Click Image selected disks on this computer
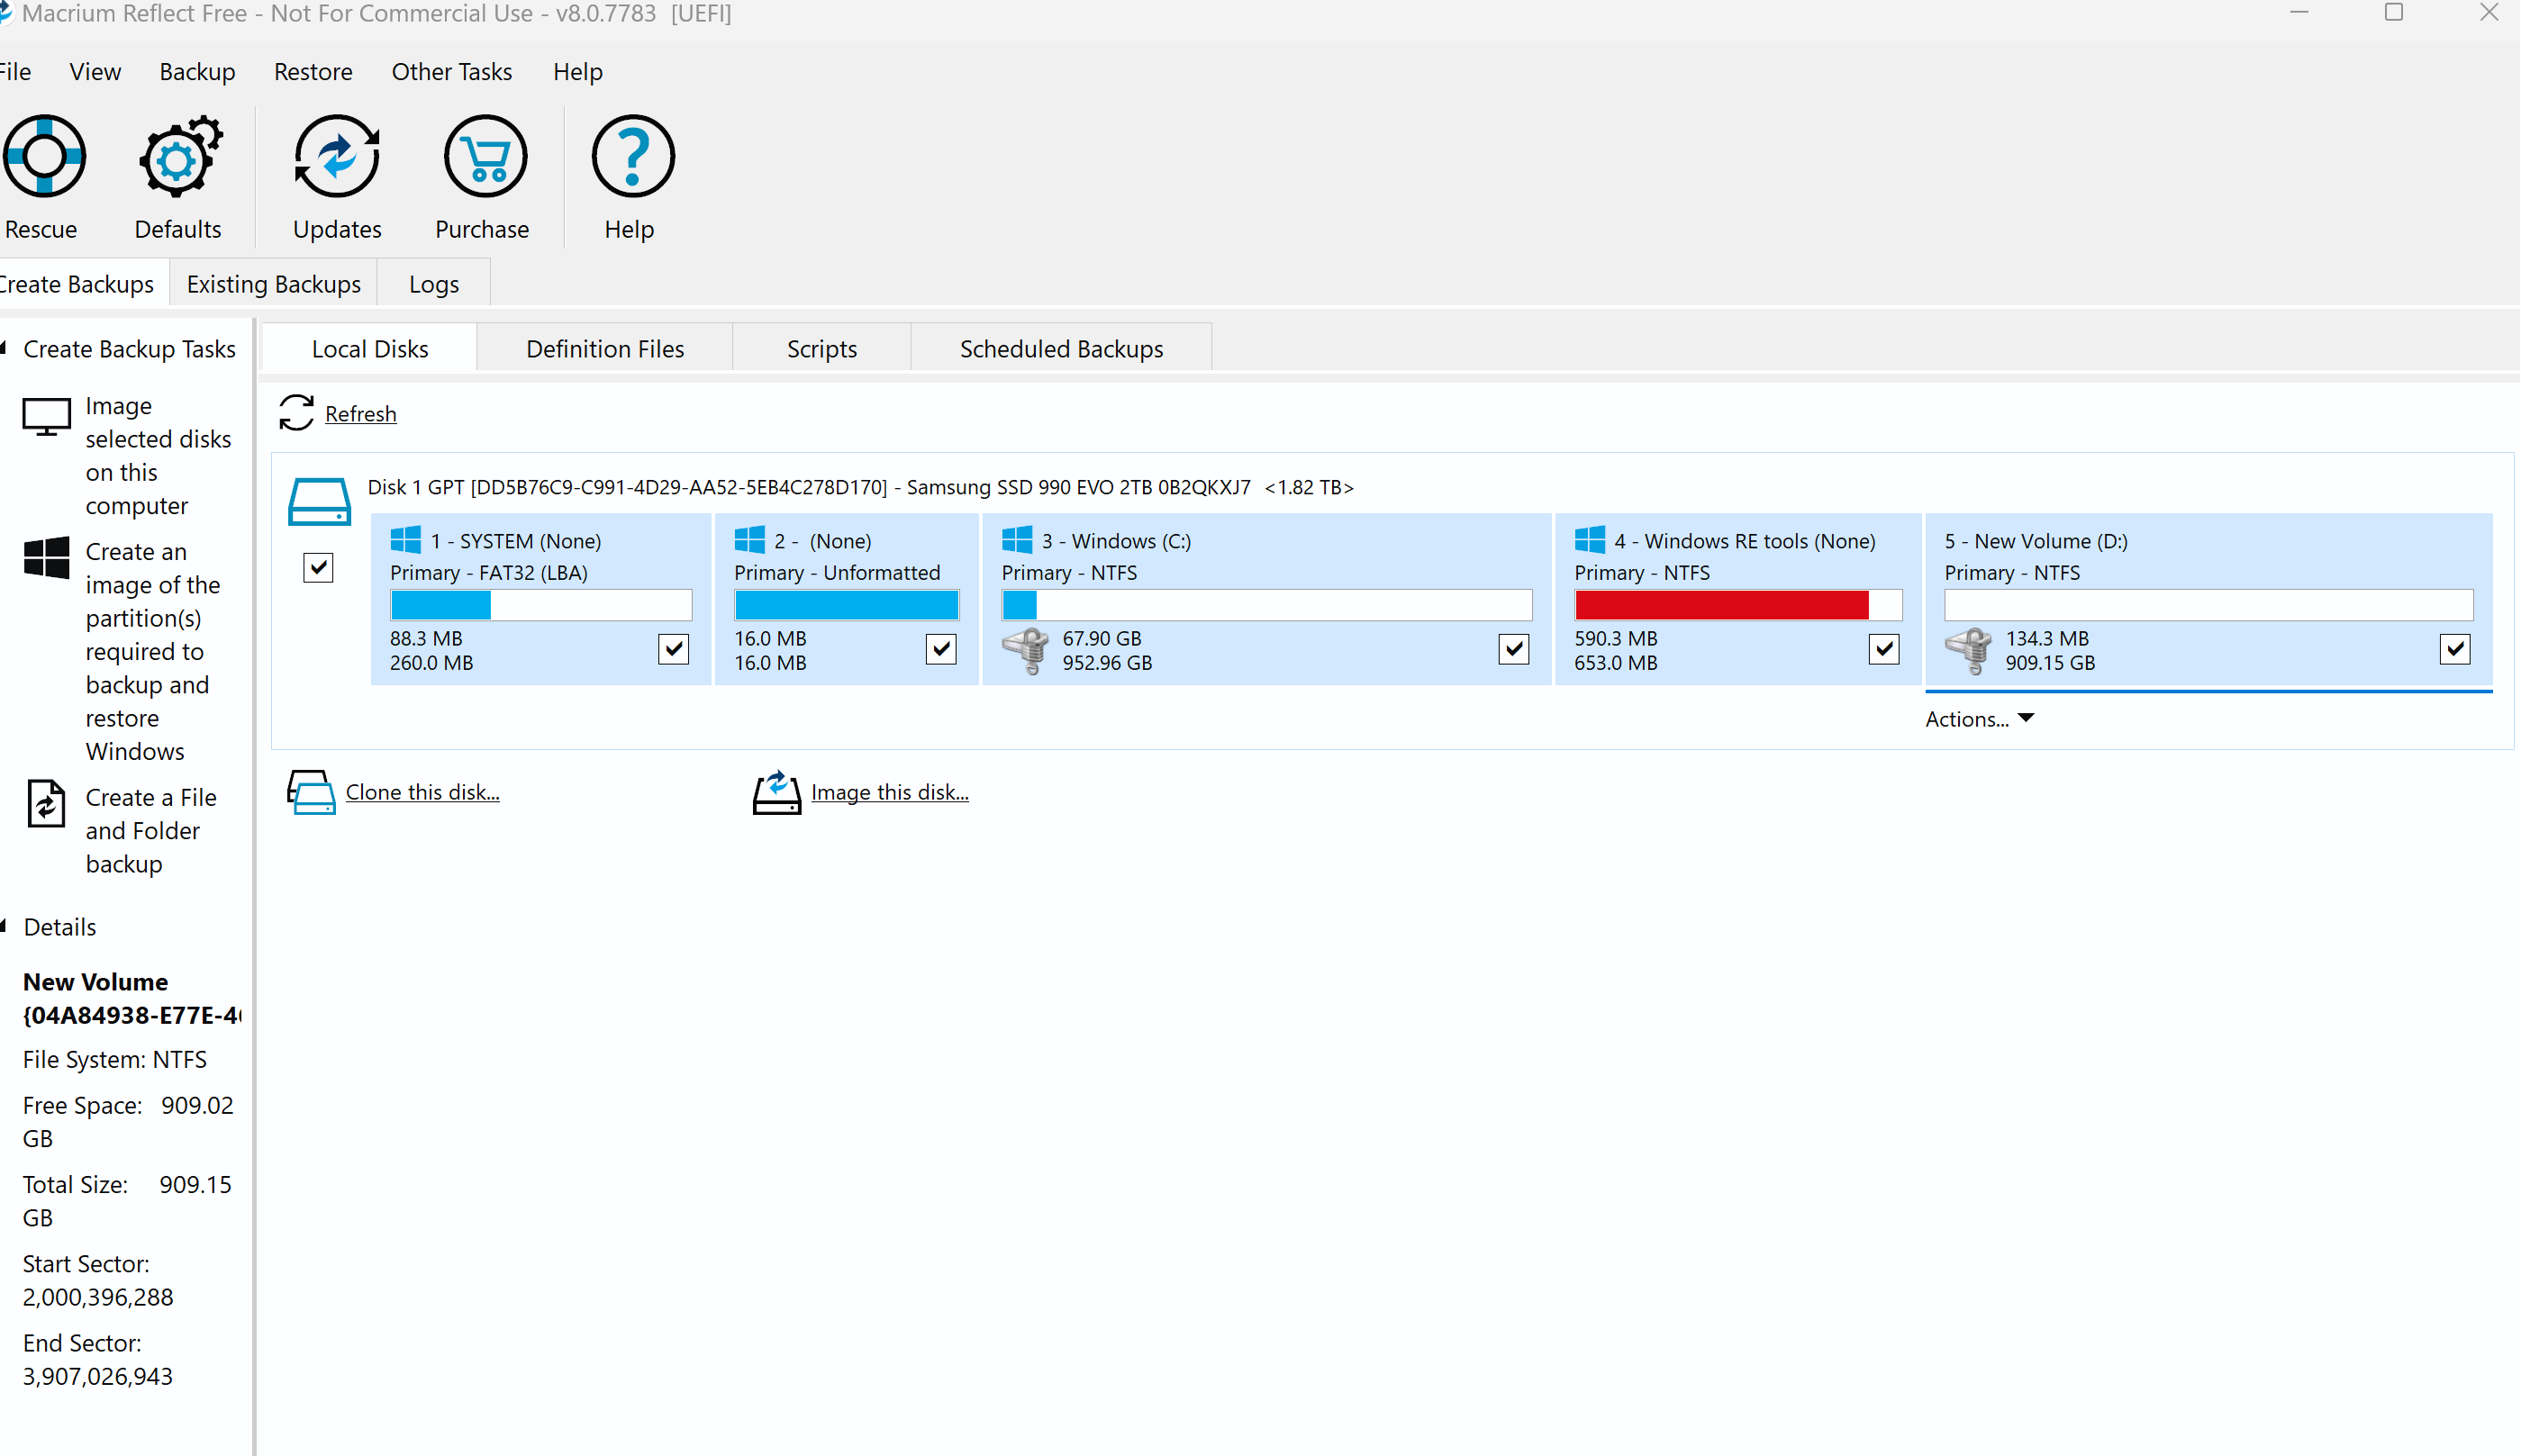Image resolution: width=2521 pixels, height=1456 pixels. pos(158,456)
